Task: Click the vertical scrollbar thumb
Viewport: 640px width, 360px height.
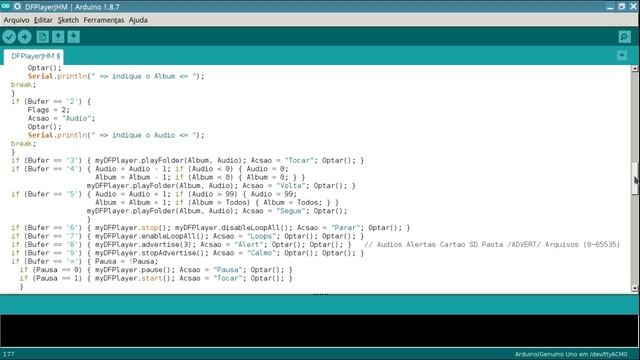Action: coord(635,179)
